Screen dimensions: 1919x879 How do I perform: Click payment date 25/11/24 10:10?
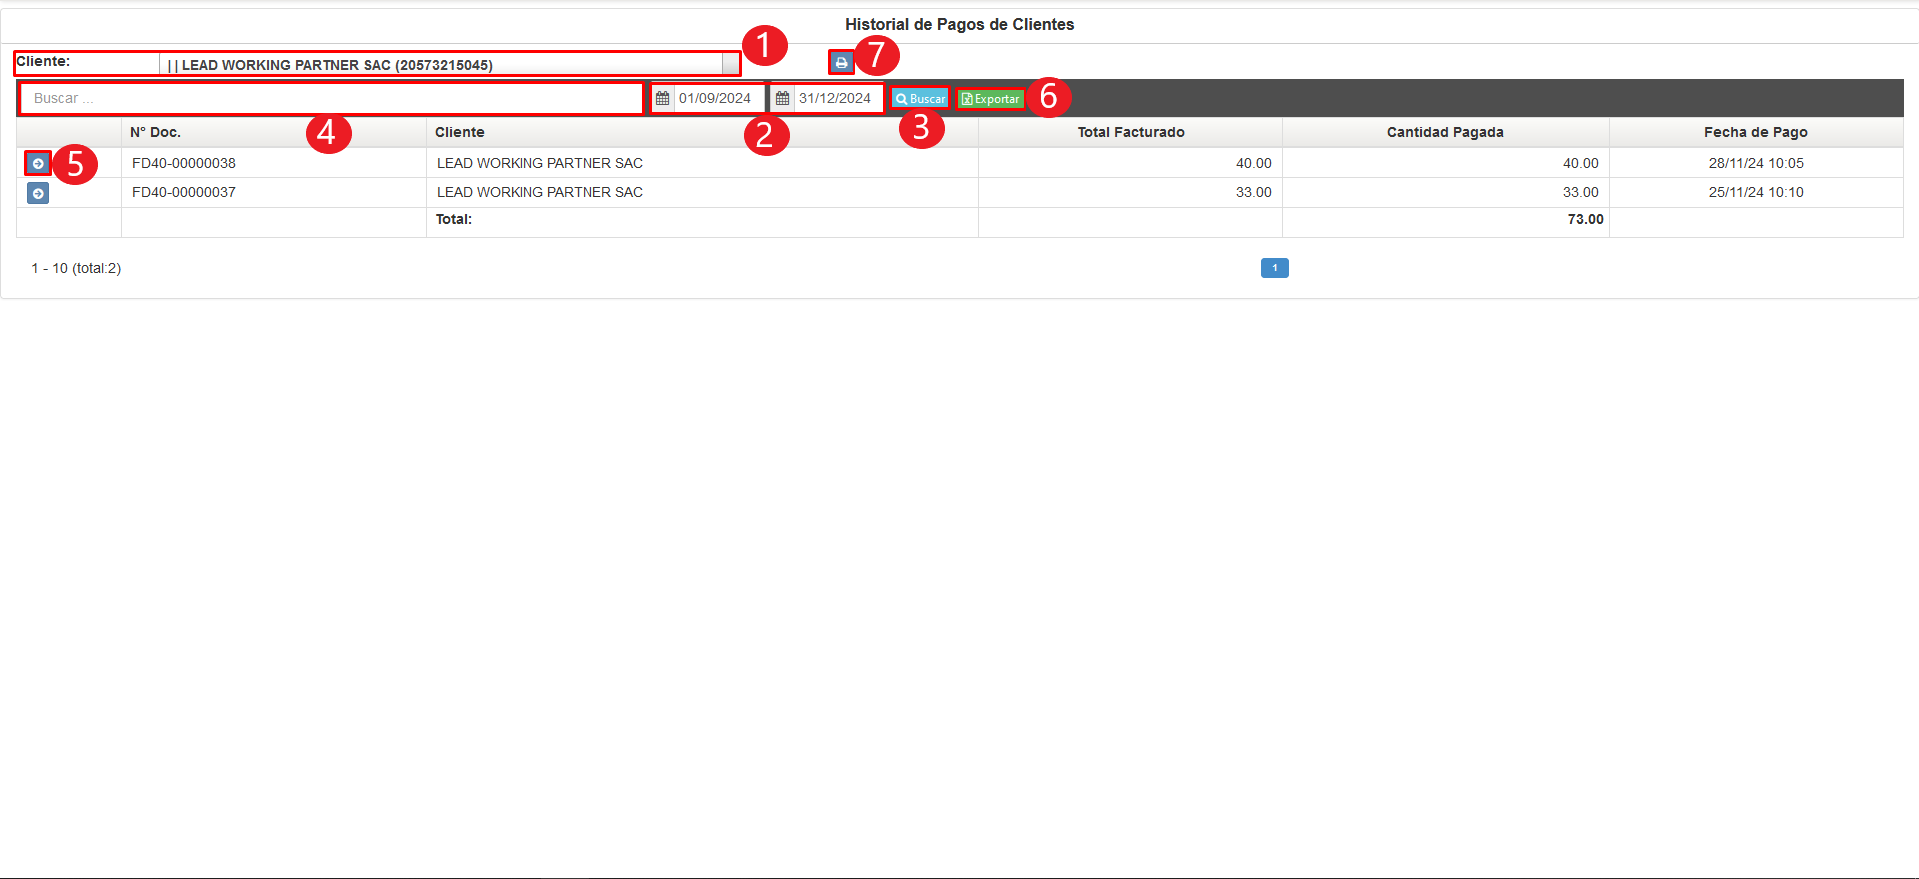coord(1756,192)
